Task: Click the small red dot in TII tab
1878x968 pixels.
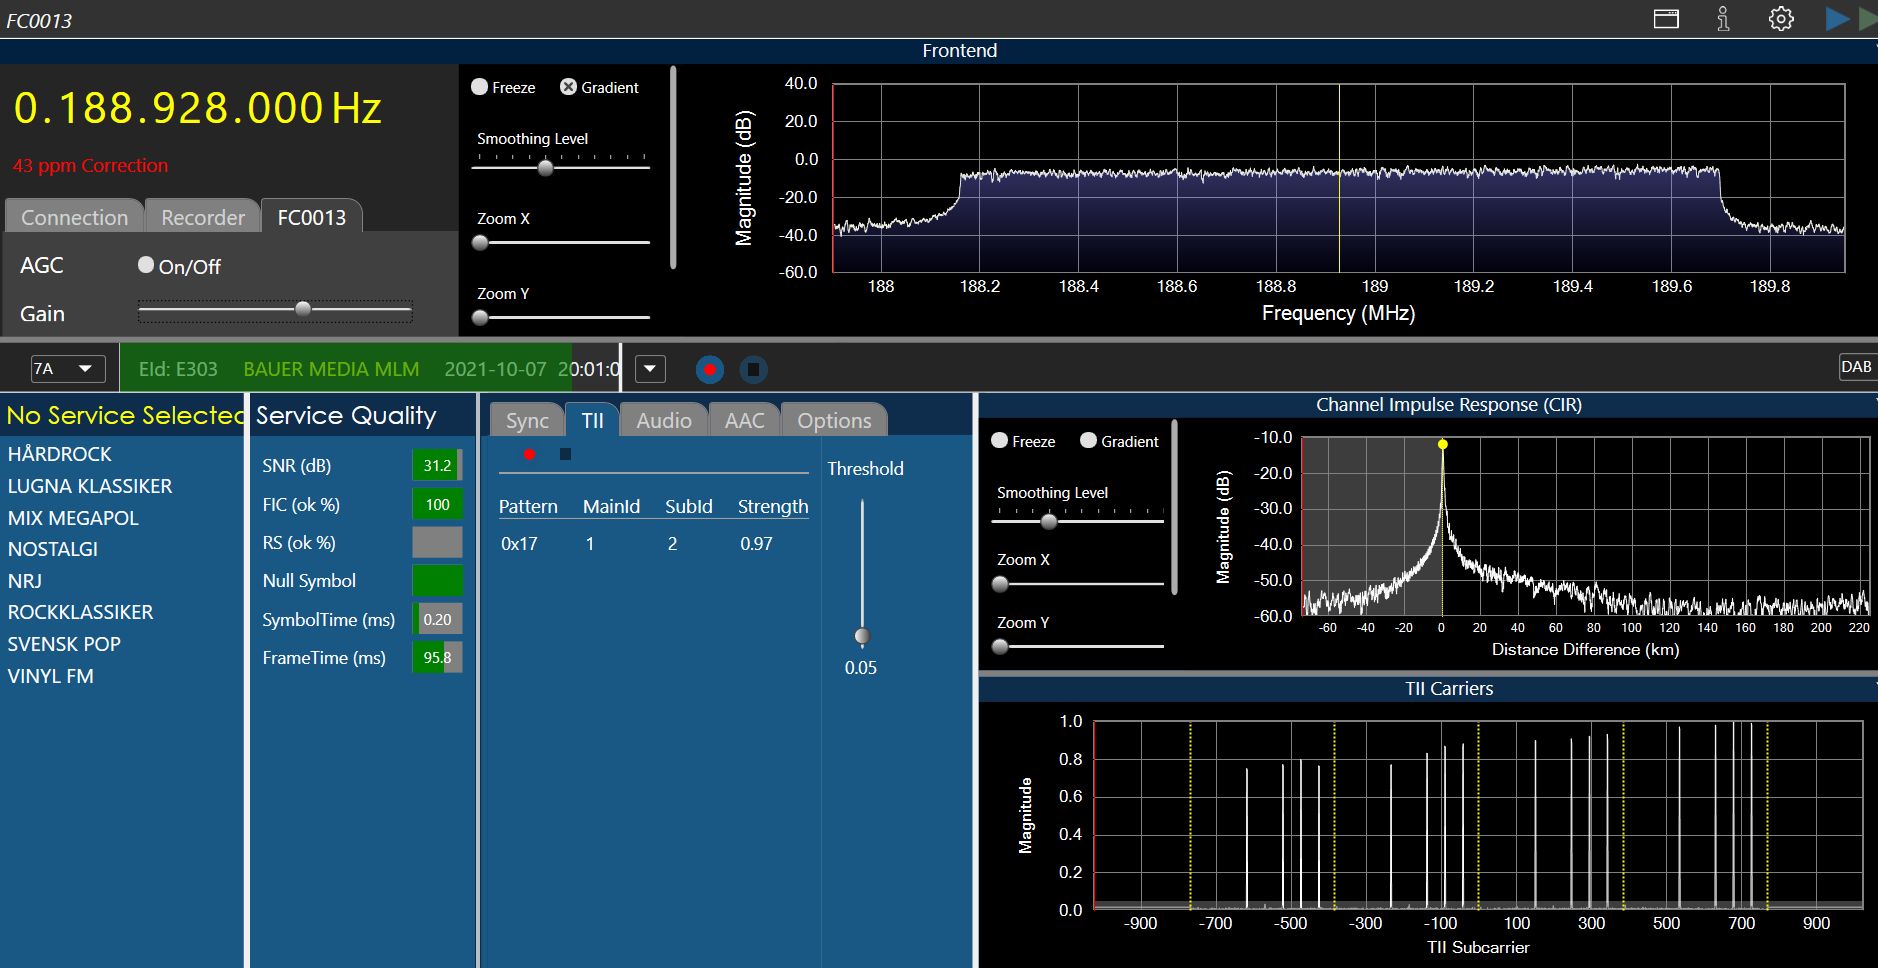Action: (x=529, y=455)
